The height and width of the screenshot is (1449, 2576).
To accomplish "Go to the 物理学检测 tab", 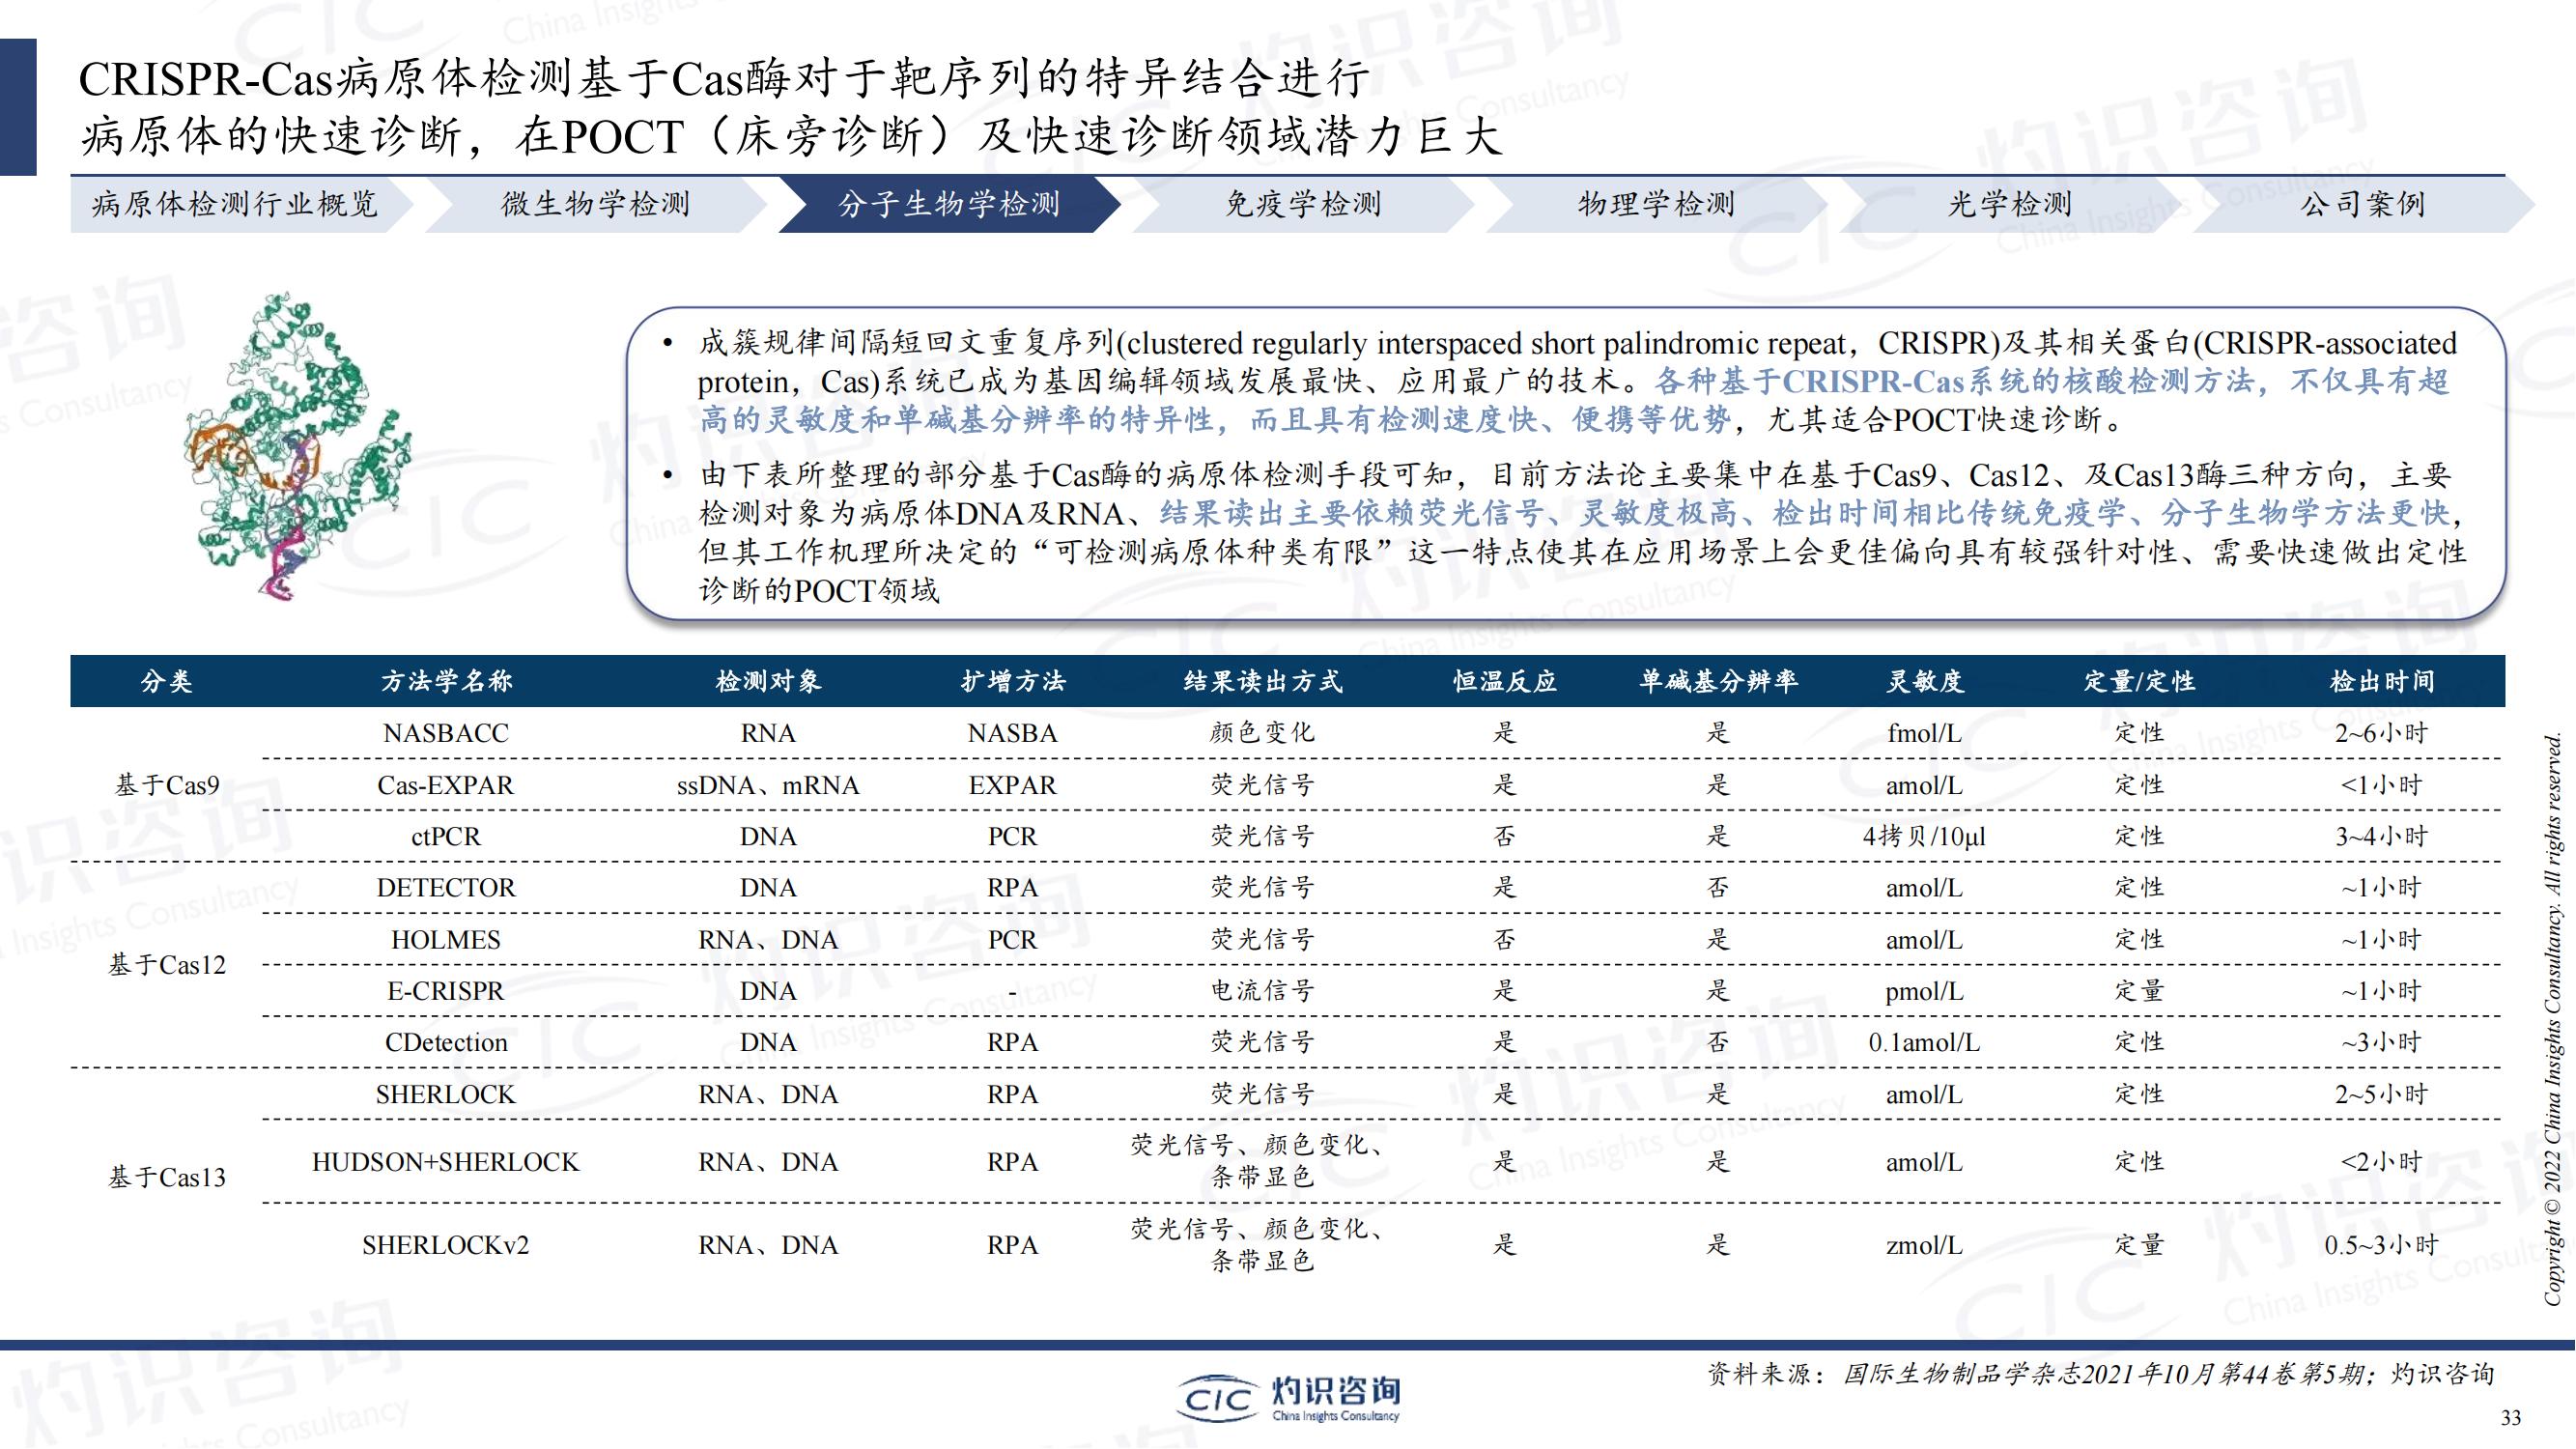I will (x=1656, y=205).
